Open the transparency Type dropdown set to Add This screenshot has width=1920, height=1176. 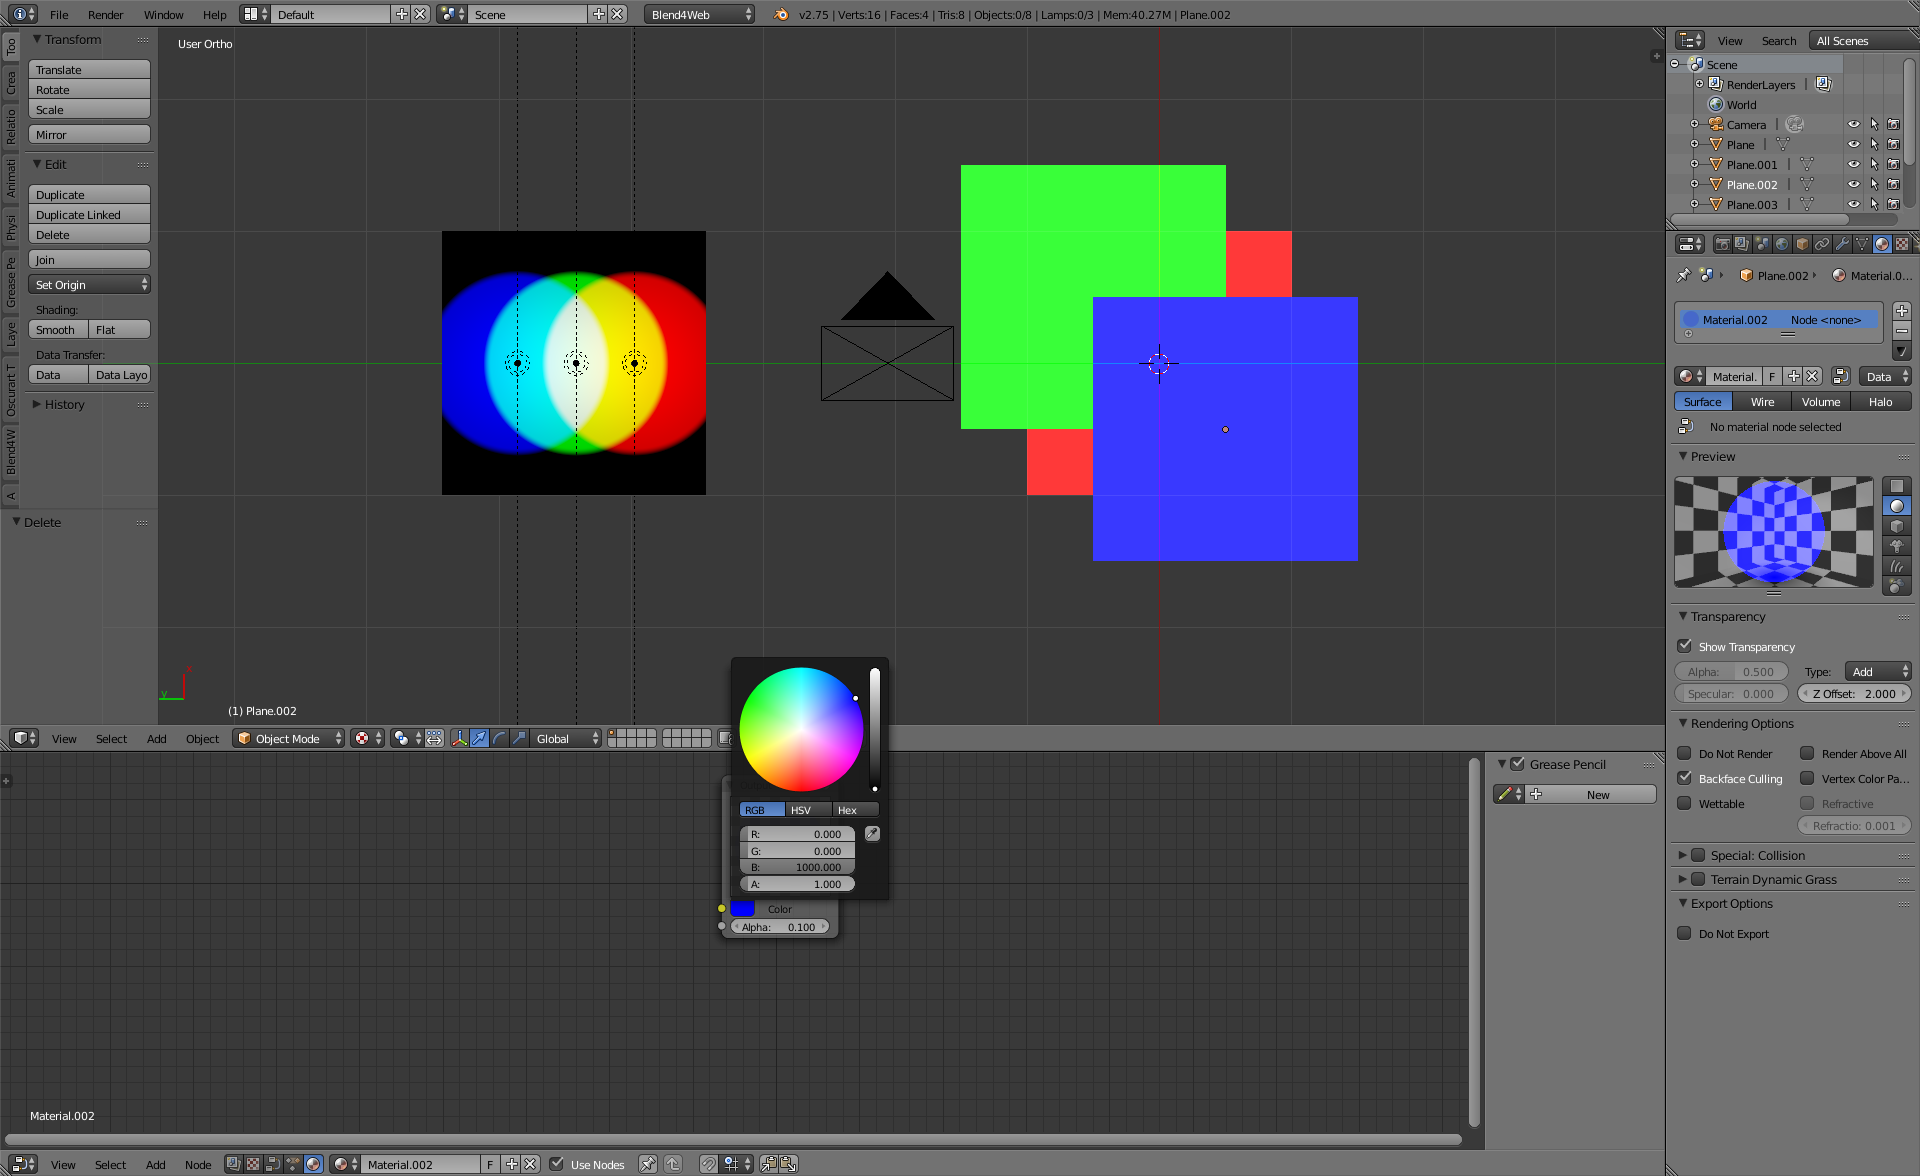click(x=1877, y=671)
